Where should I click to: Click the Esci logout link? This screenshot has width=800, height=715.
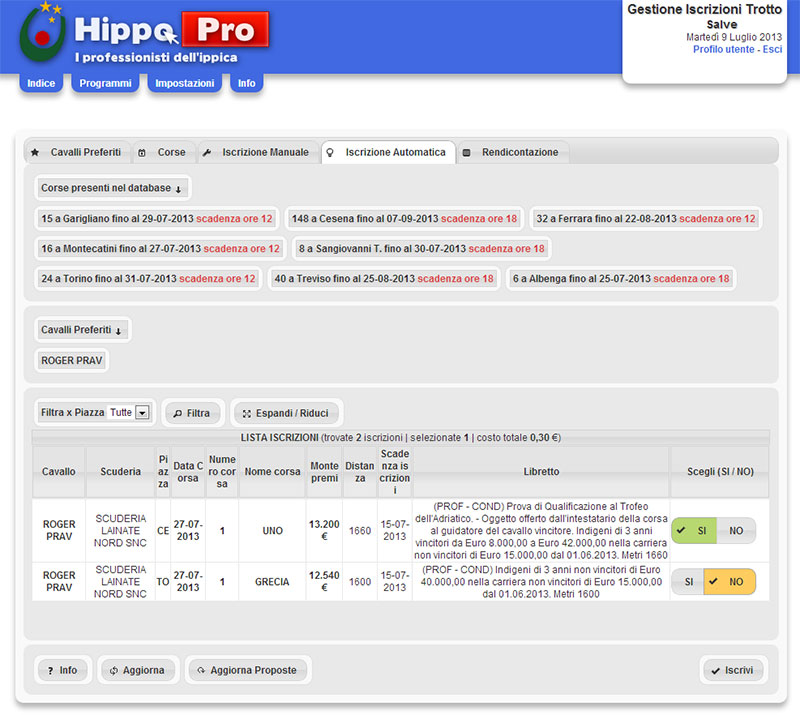pyautogui.click(x=772, y=49)
